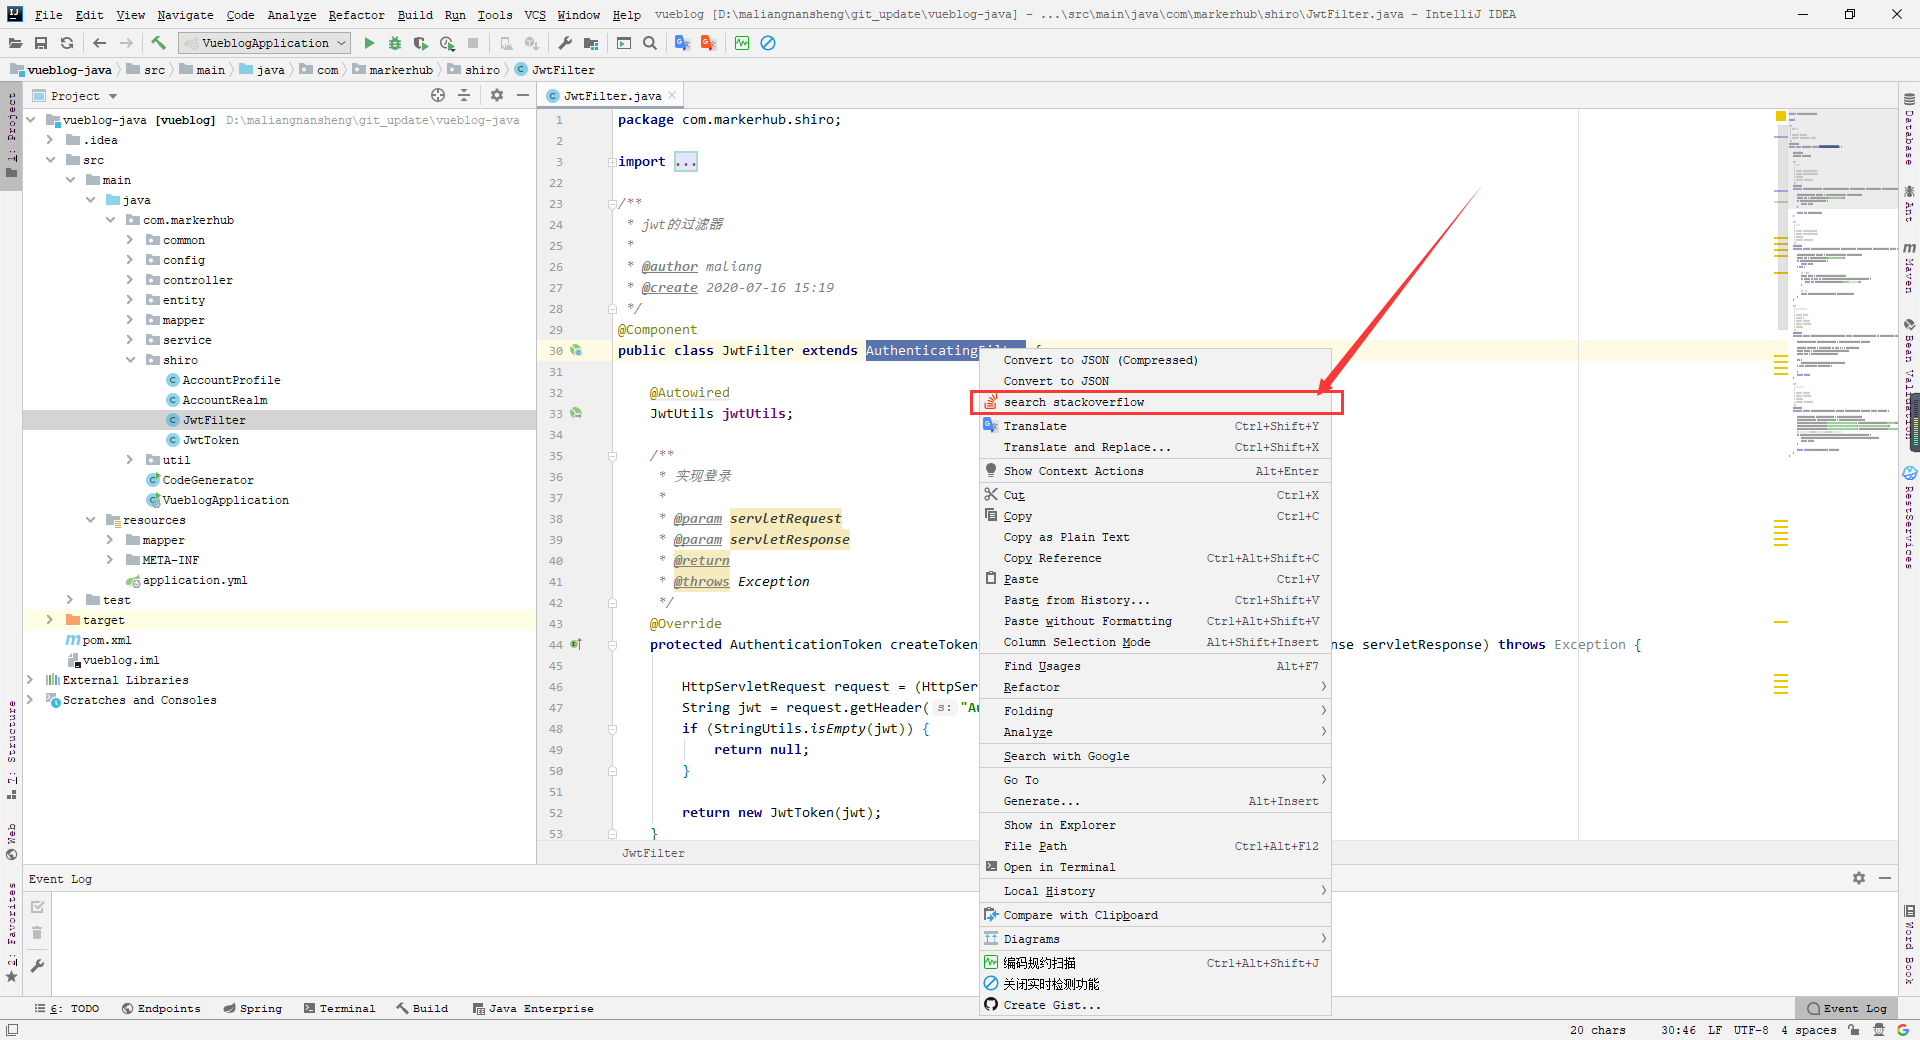Select Show Context Actions entry
Screen dimensions: 1920x1040
tap(1155, 471)
